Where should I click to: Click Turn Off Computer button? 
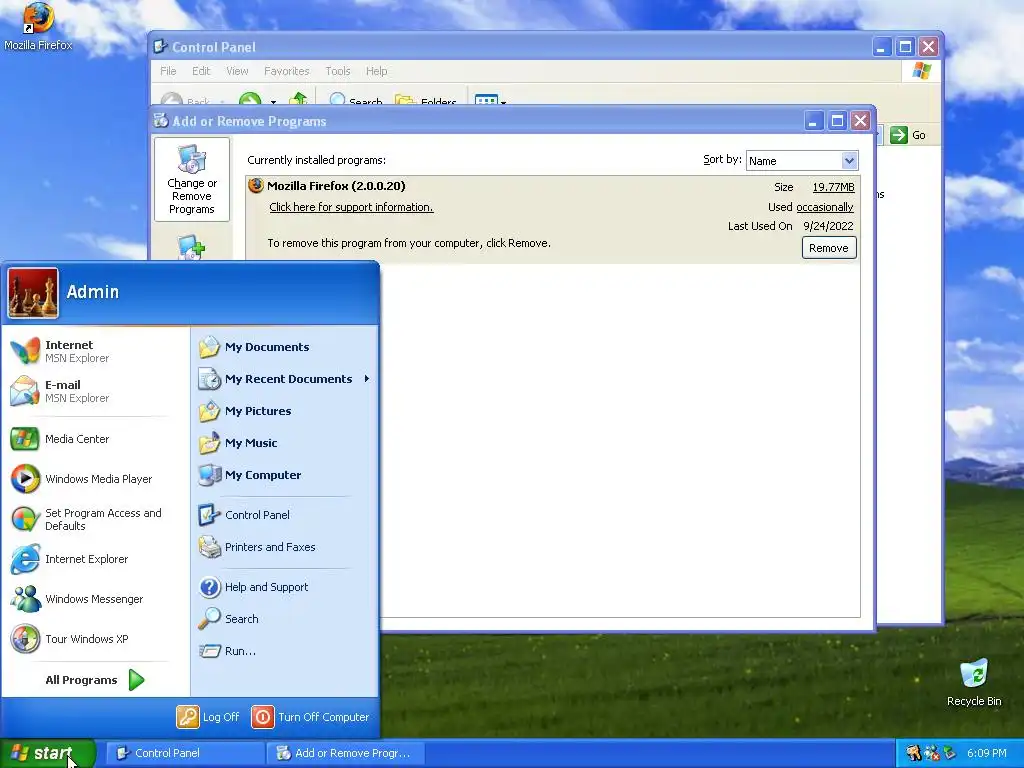coord(311,716)
